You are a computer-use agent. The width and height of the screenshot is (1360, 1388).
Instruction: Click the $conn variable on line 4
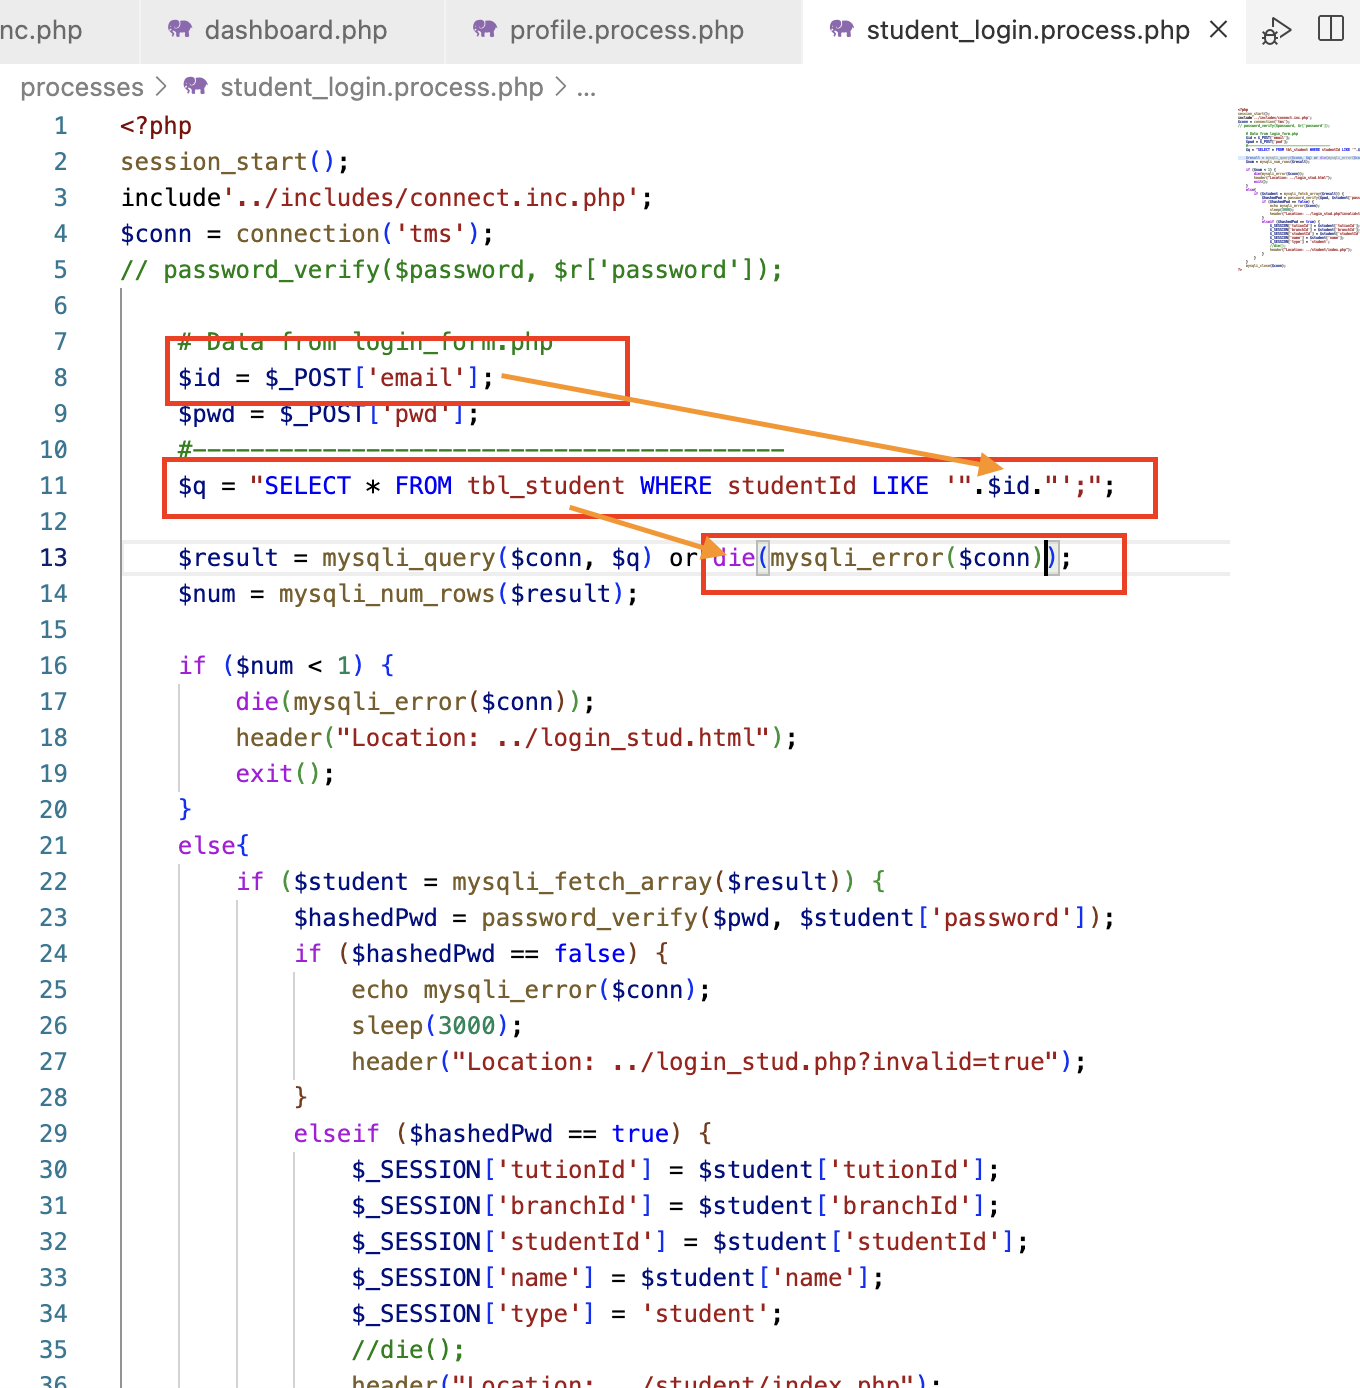[156, 234]
